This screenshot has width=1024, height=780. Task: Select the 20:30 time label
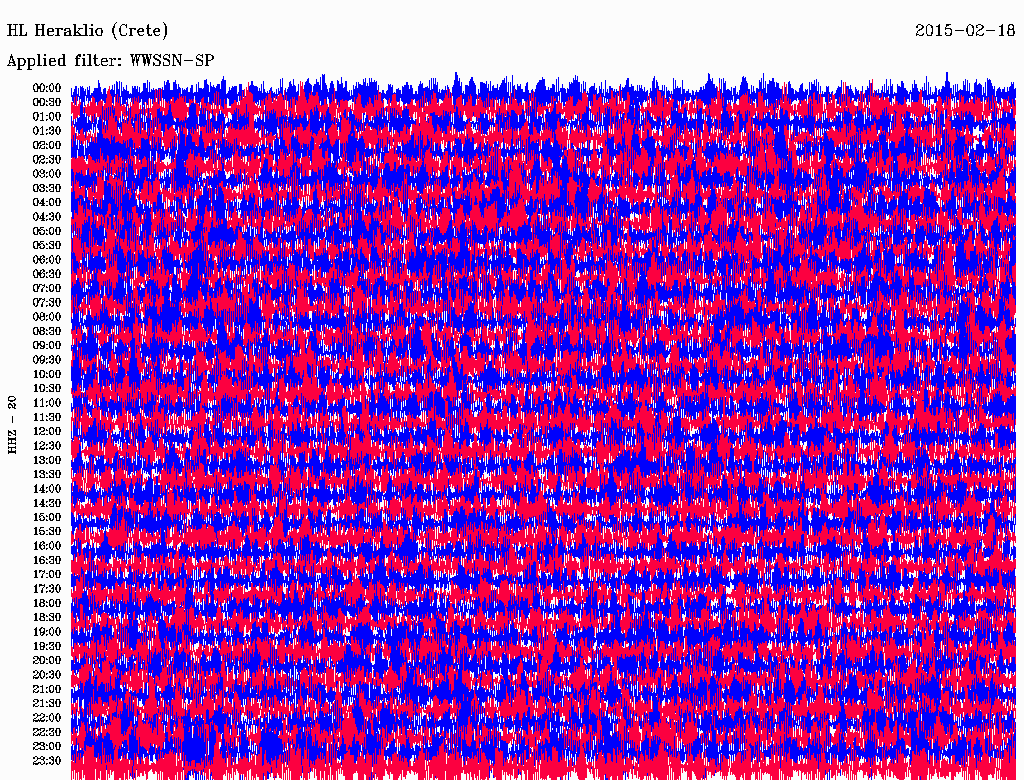coord(46,675)
